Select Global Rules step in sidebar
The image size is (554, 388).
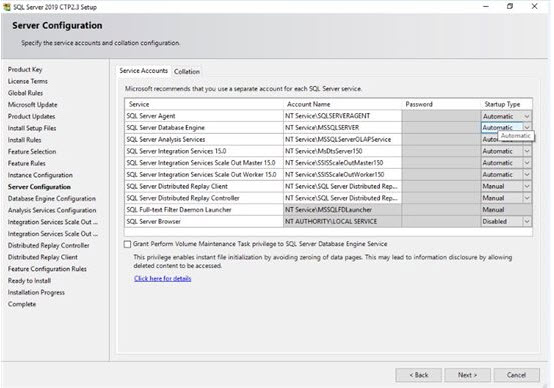pyautogui.click(x=25, y=93)
